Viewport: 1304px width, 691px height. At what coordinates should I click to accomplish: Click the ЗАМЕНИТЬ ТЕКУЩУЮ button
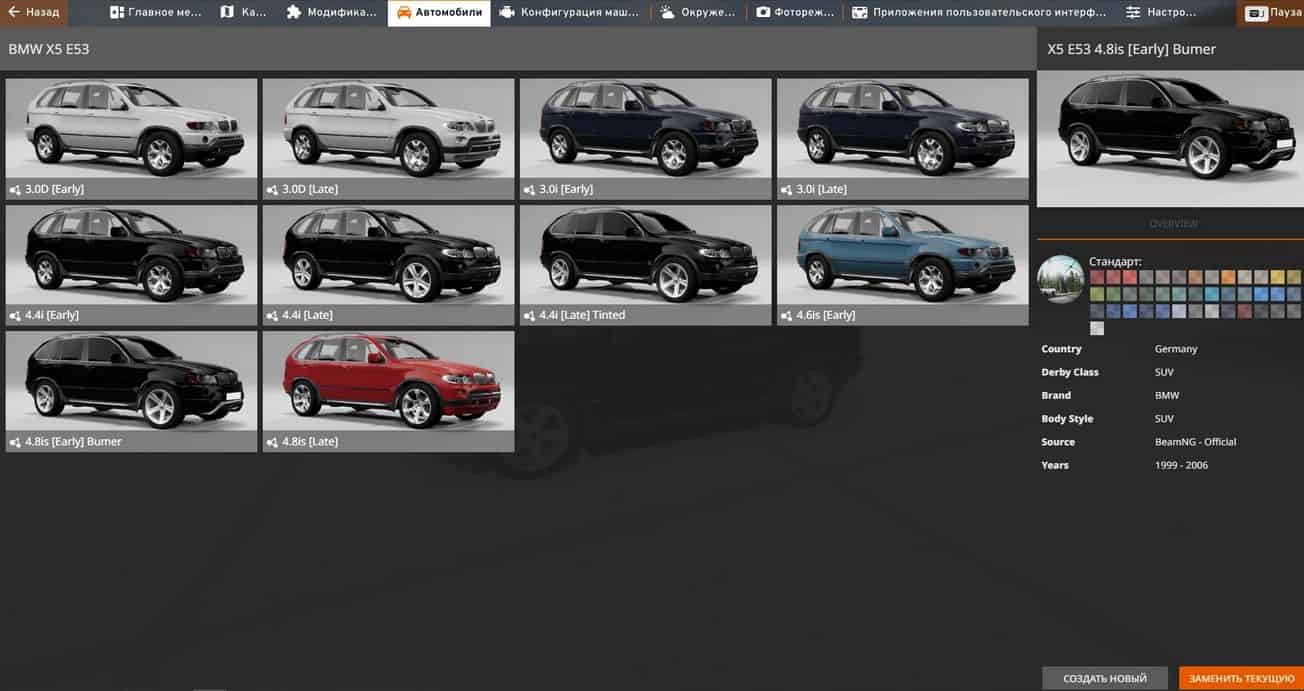(1241, 678)
